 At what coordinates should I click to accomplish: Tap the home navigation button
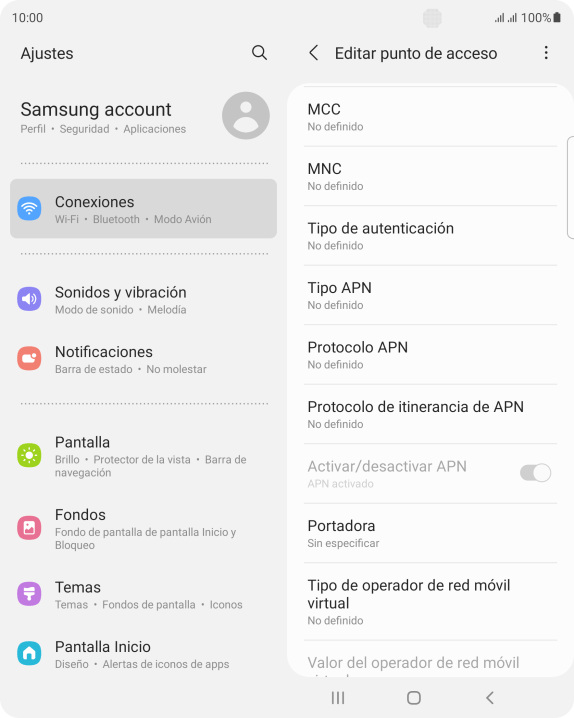414,698
